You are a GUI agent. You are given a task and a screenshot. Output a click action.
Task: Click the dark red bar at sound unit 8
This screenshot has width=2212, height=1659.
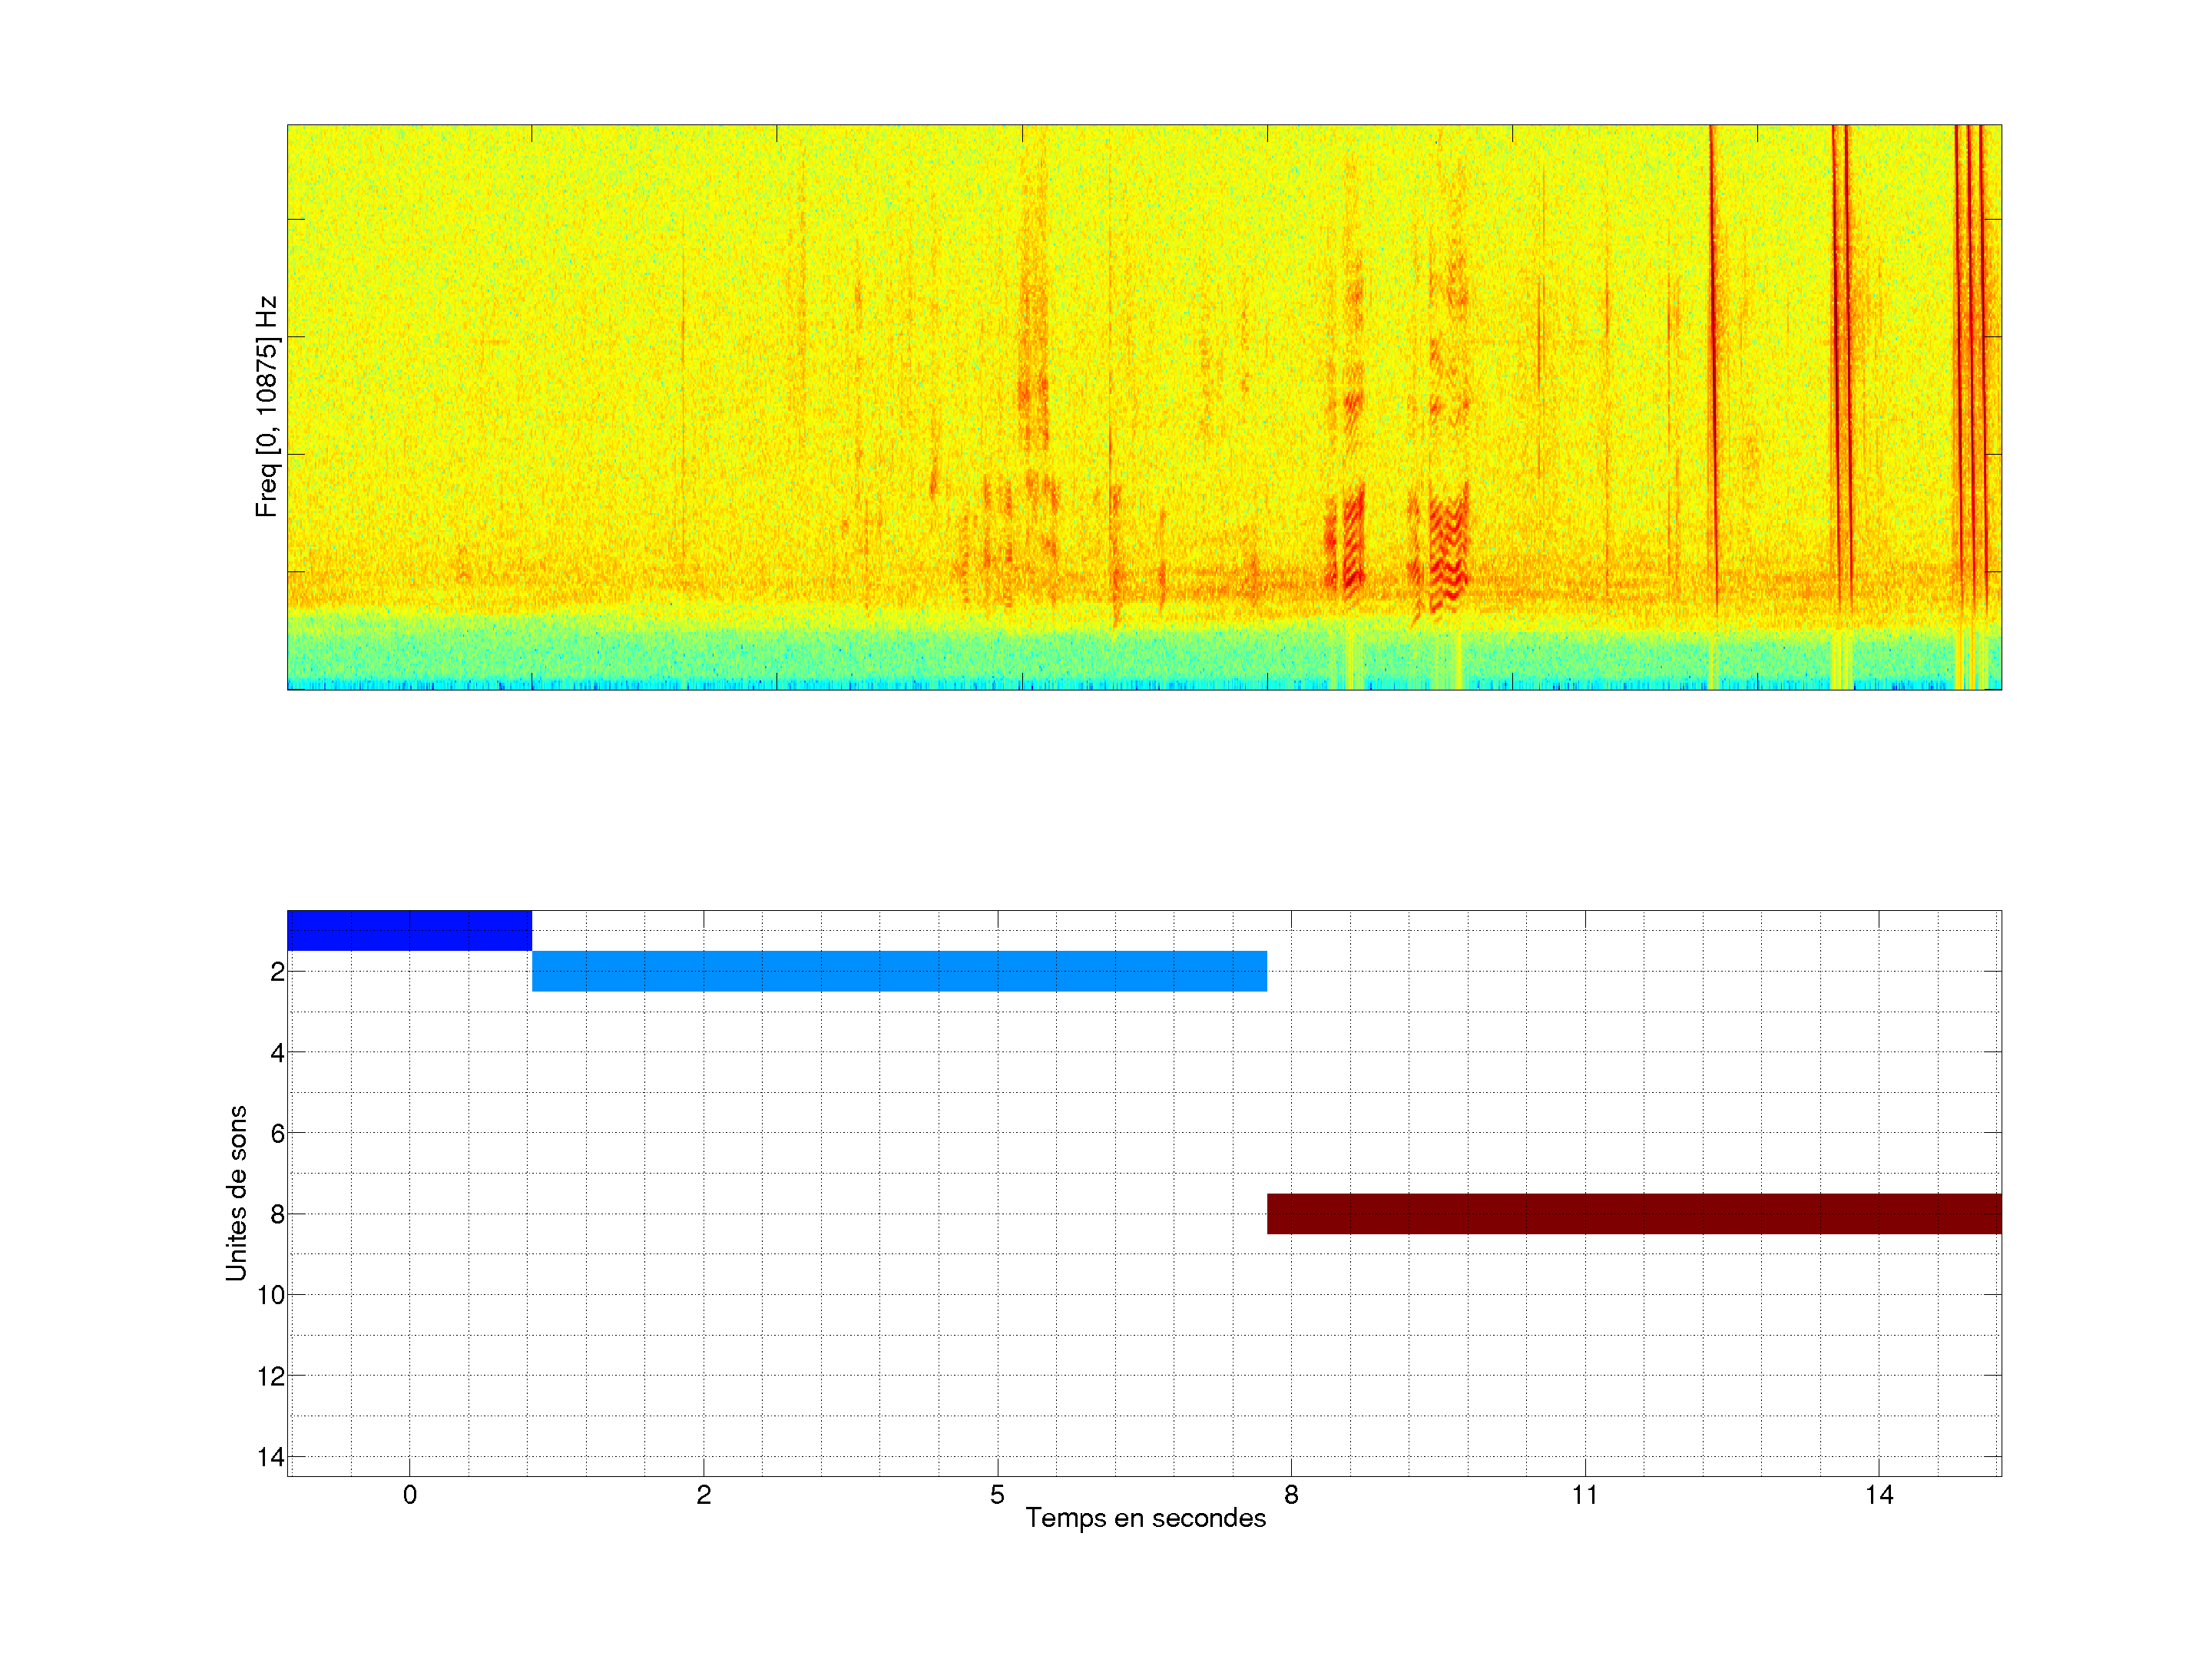pos(1633,1213)
